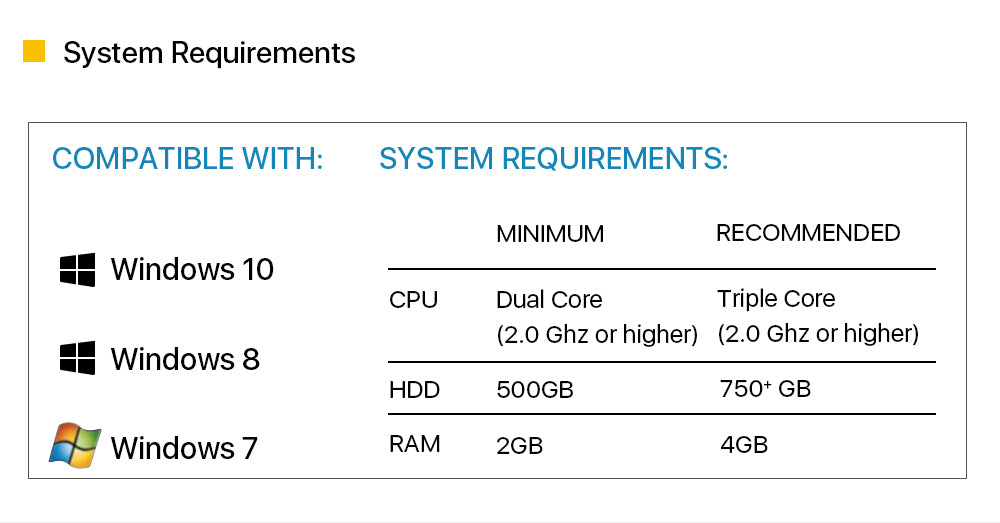1000x523 pixels.
Task: Click the Triple Core recommended CPU cell
Action: click(818, 316)
